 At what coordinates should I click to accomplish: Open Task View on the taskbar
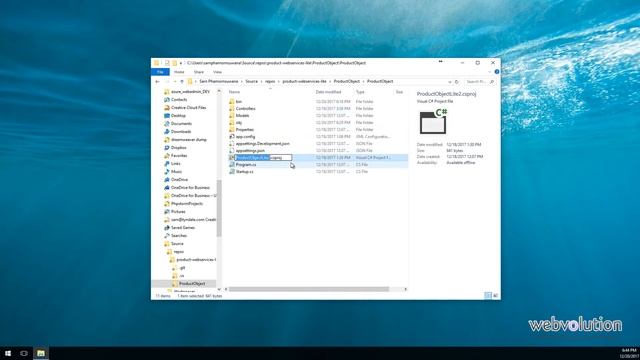point(24,353)
